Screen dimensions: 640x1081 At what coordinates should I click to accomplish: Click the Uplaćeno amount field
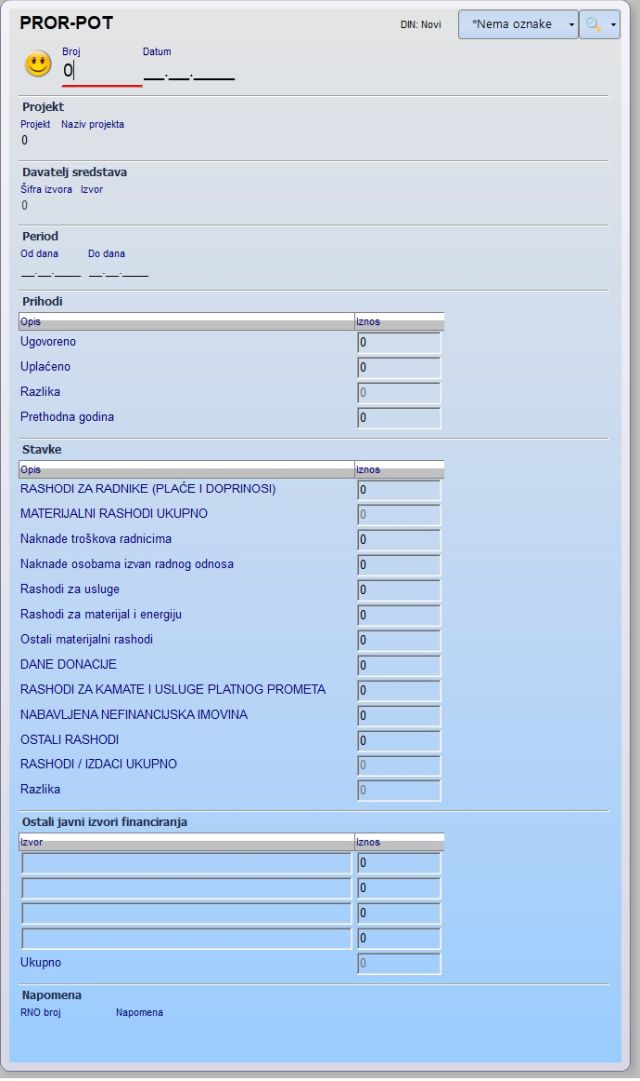pos(399,367)
